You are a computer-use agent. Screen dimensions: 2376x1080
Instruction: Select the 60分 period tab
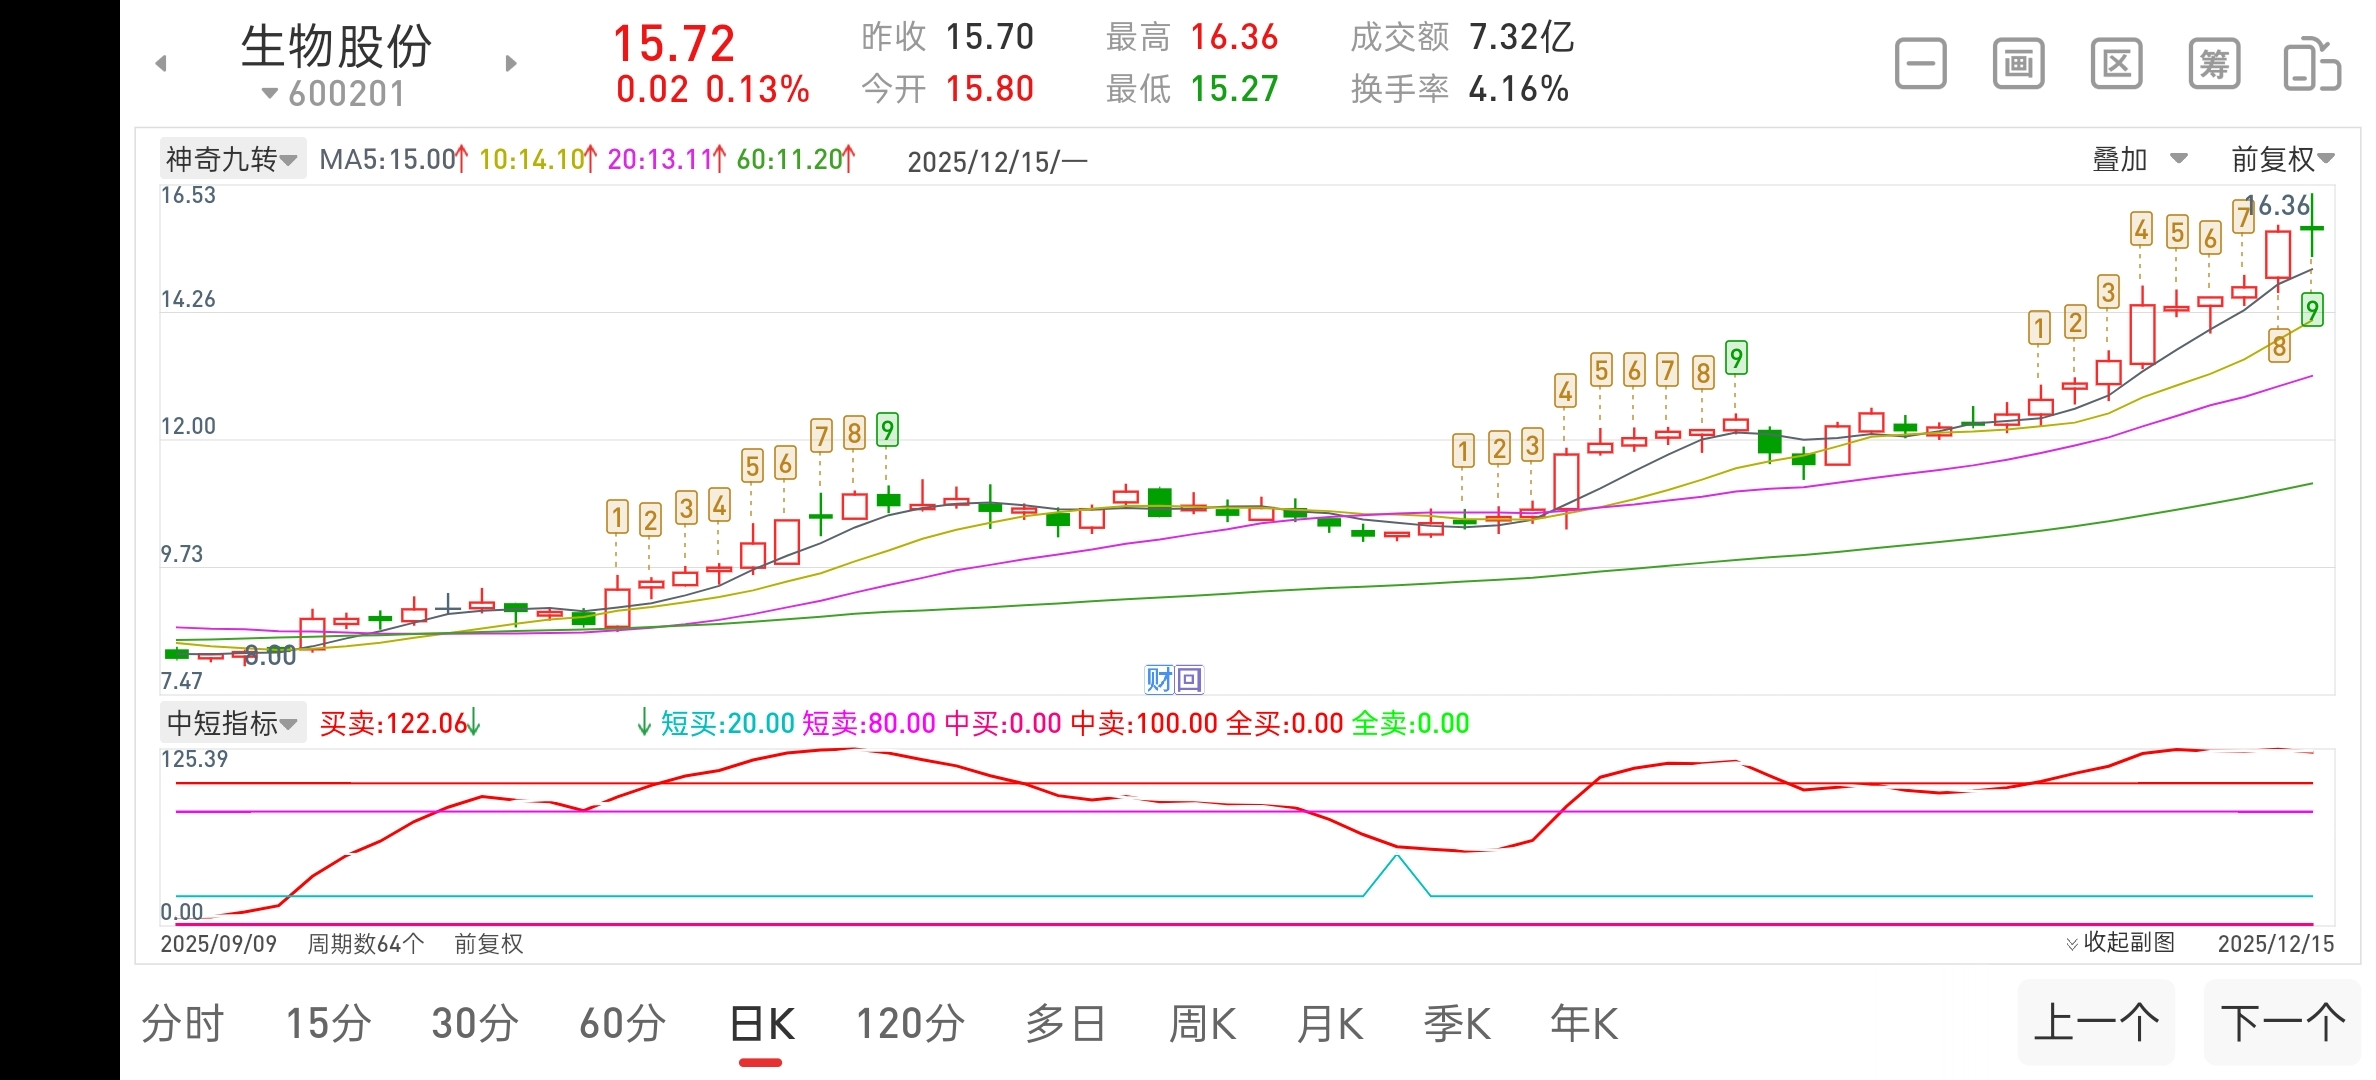[x=622, y=1024]
